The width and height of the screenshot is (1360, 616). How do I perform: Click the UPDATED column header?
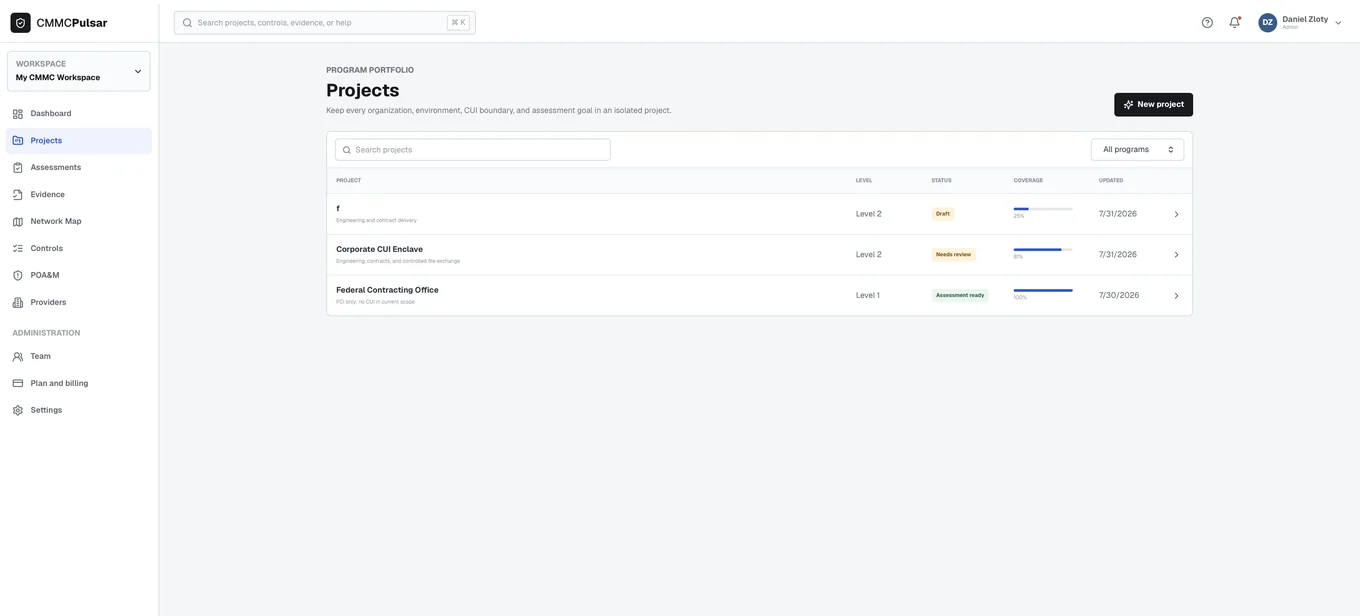tap(1111, 181)
